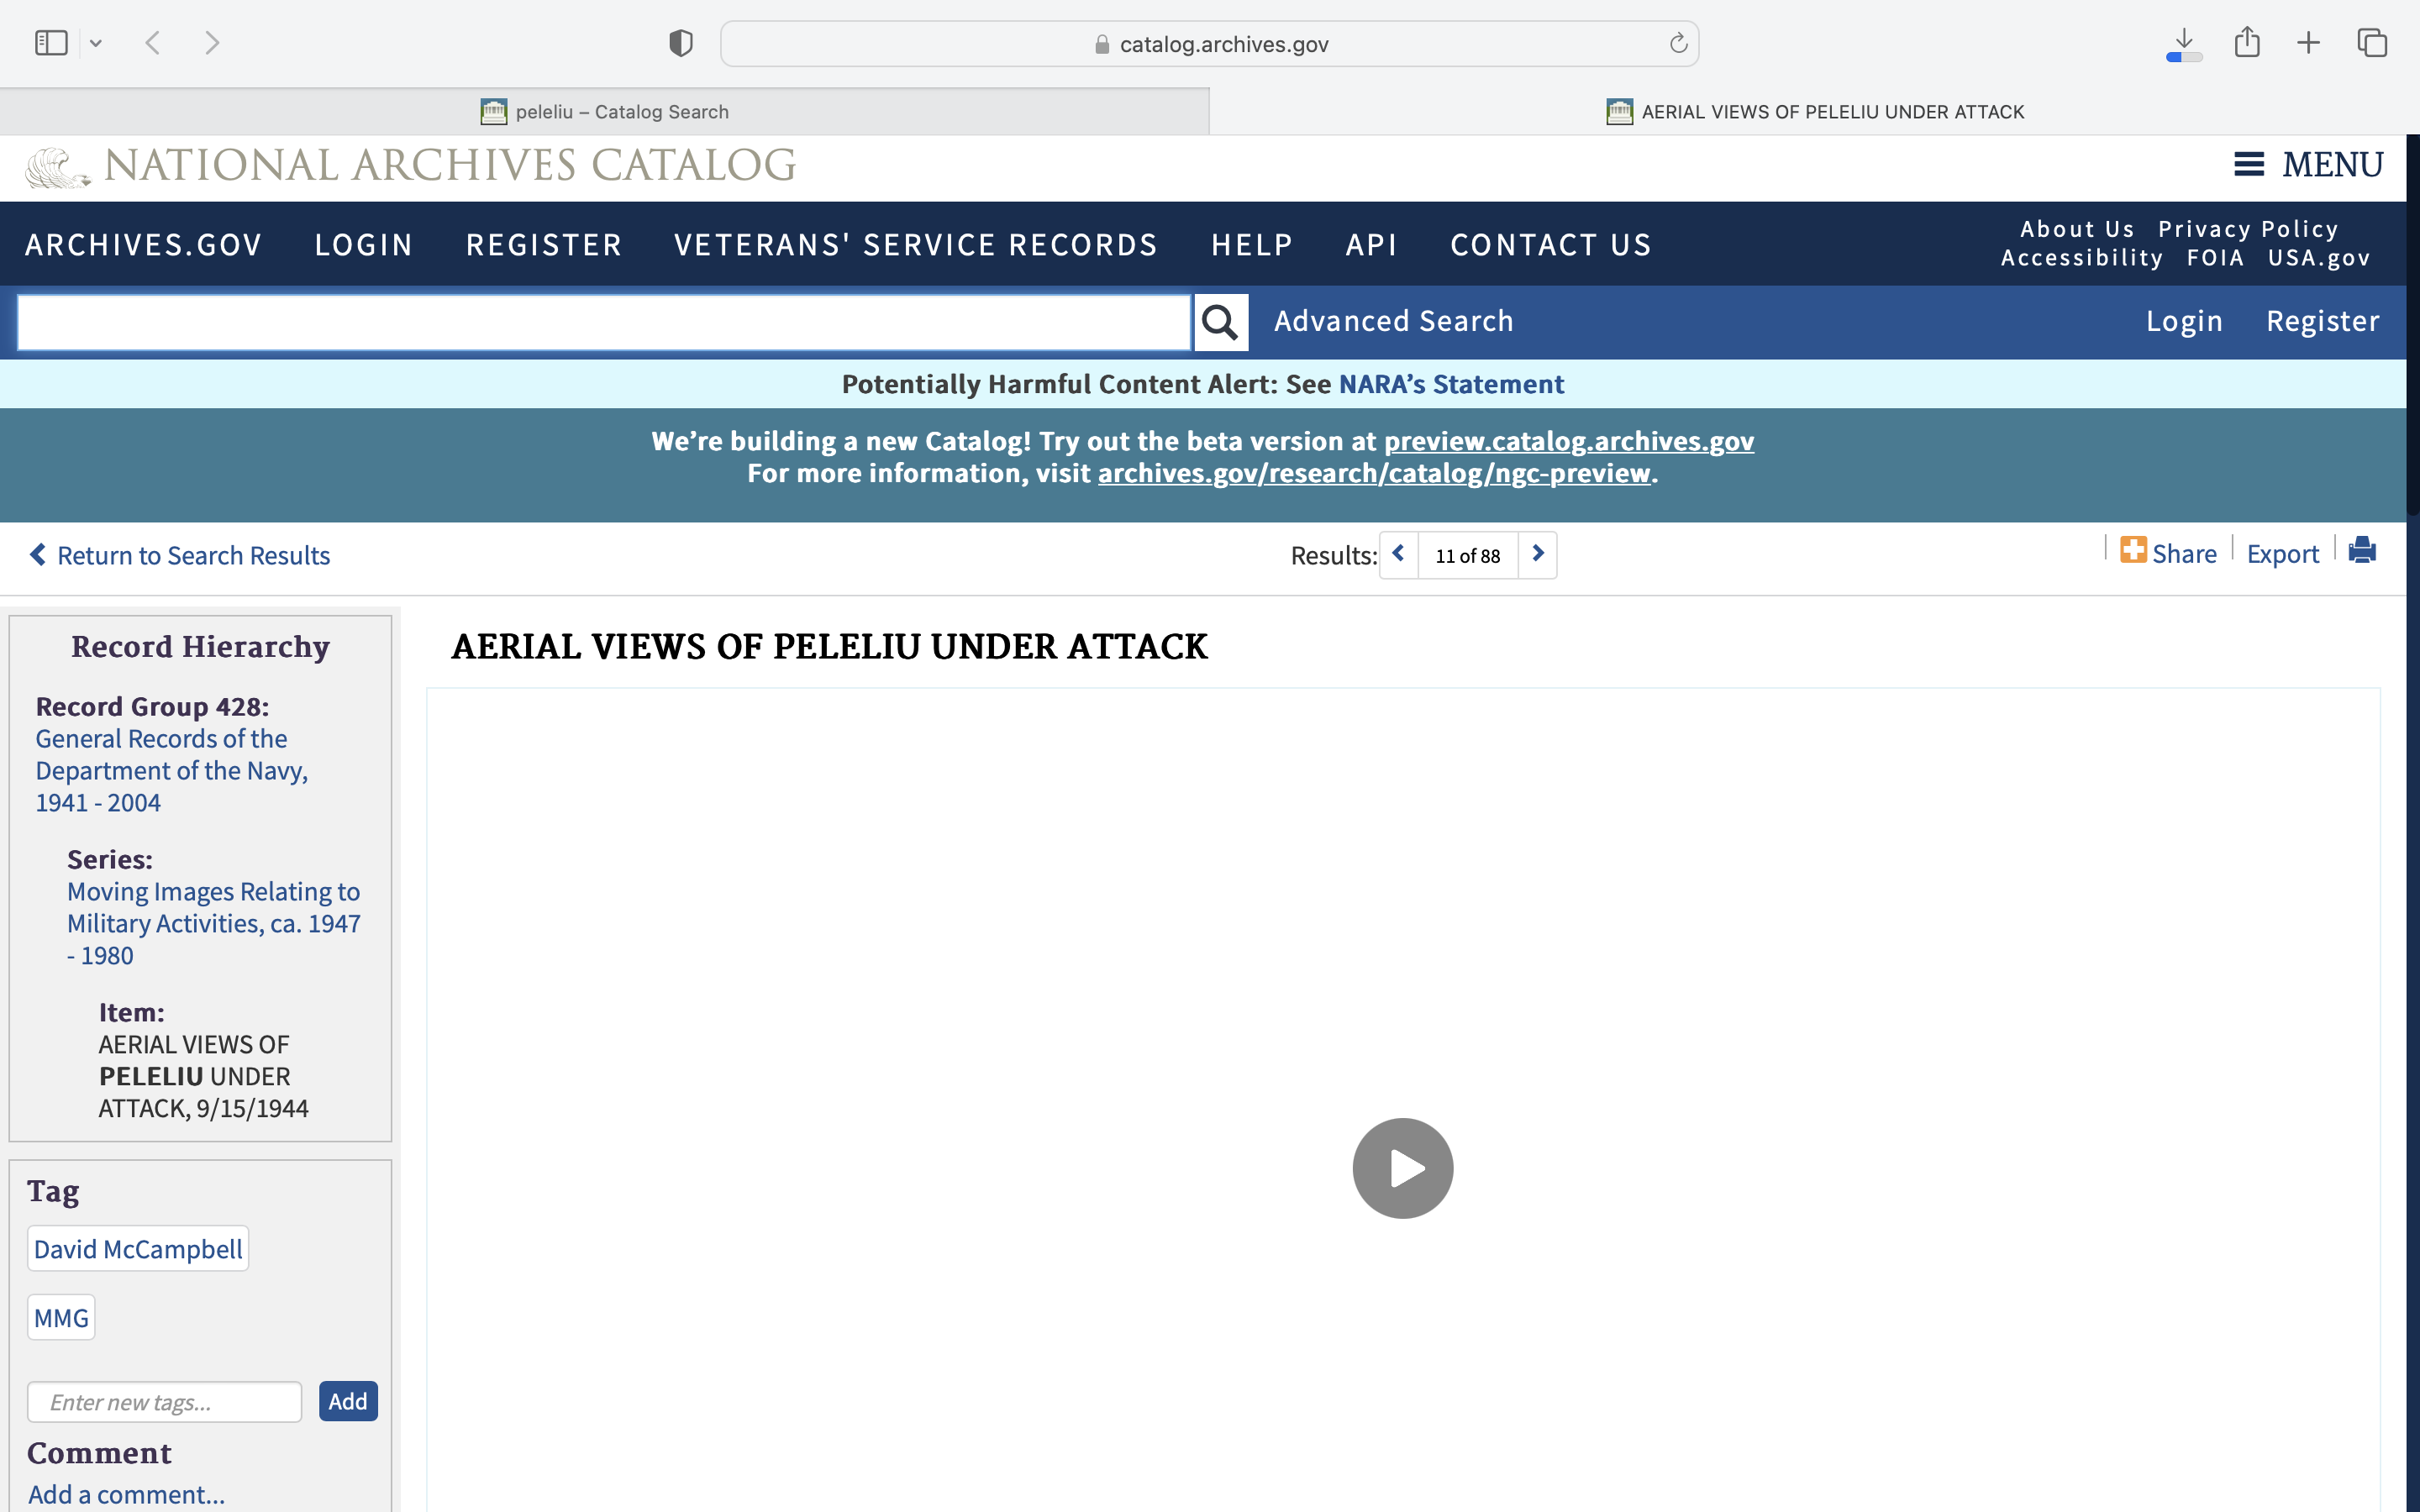Open the Share options
The width and height of the screenshot is (2420, 1512).
point(2168,553)
